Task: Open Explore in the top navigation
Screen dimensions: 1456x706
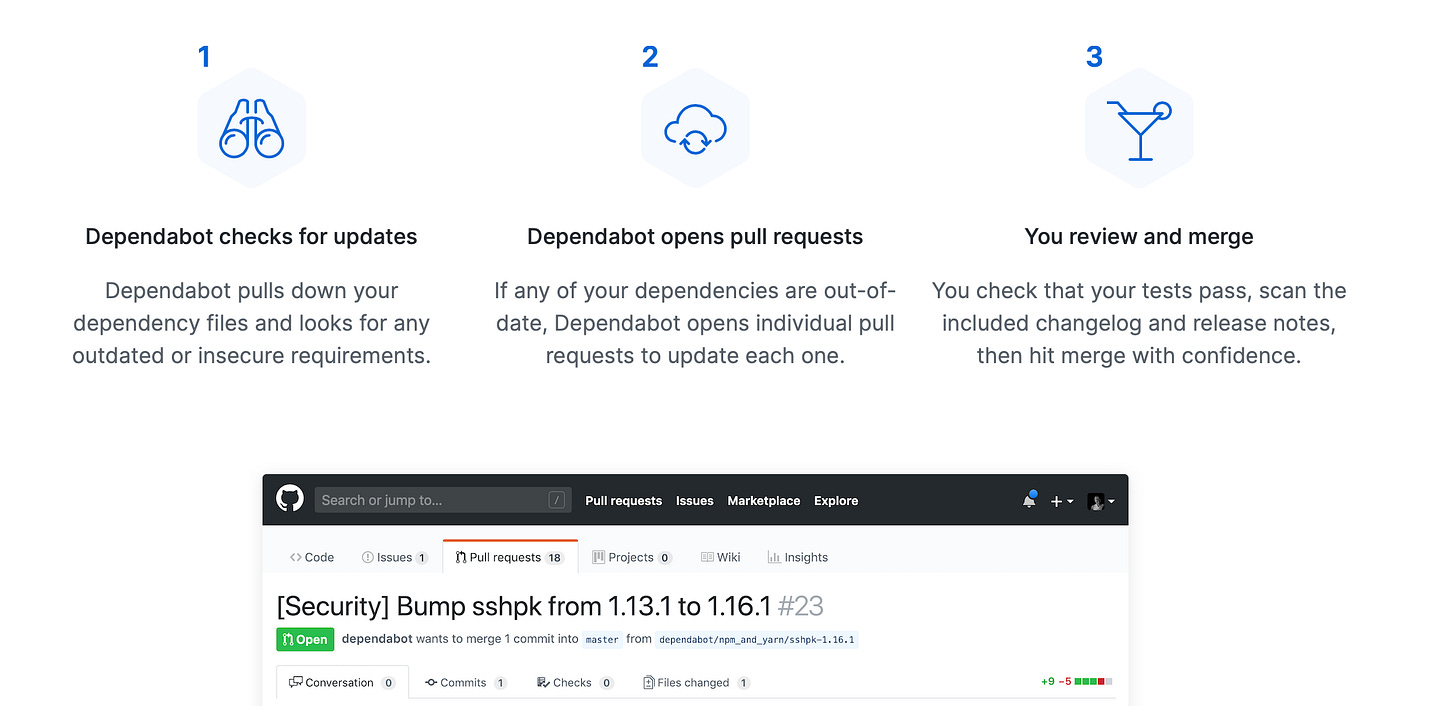Action: tap(836, 501)
